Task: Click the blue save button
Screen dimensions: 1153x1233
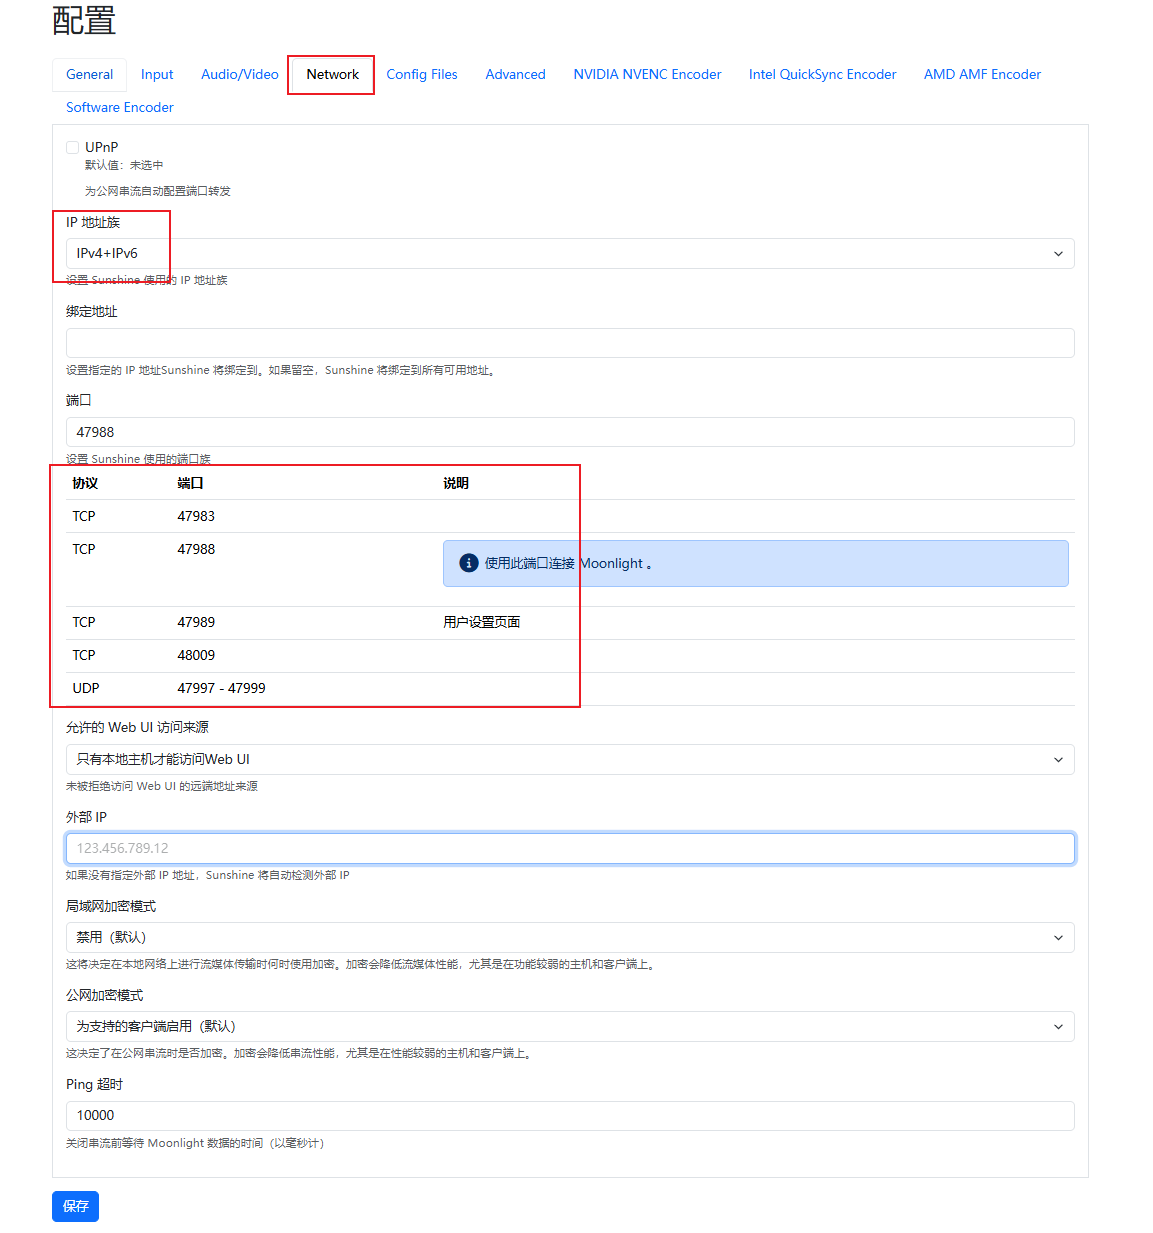Action: [x=76, y=1207]
